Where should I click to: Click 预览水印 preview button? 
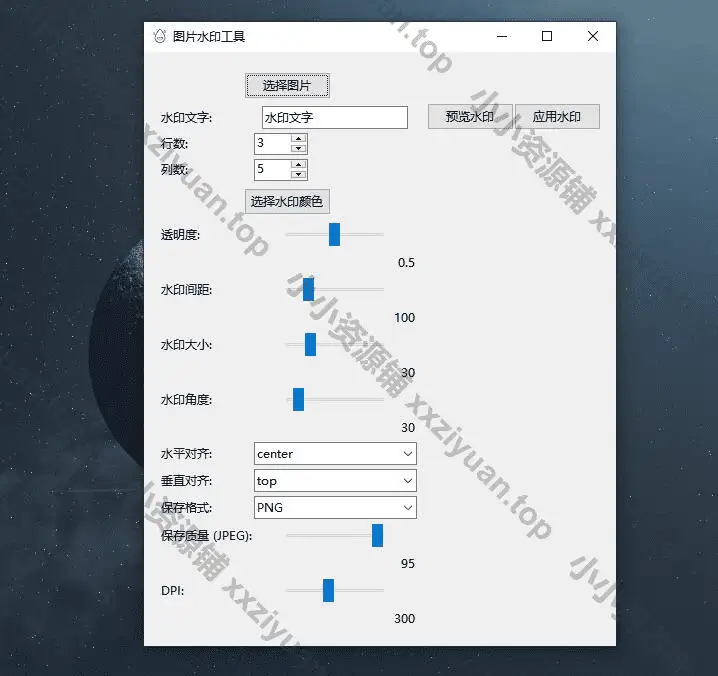[x=470, y=116]
